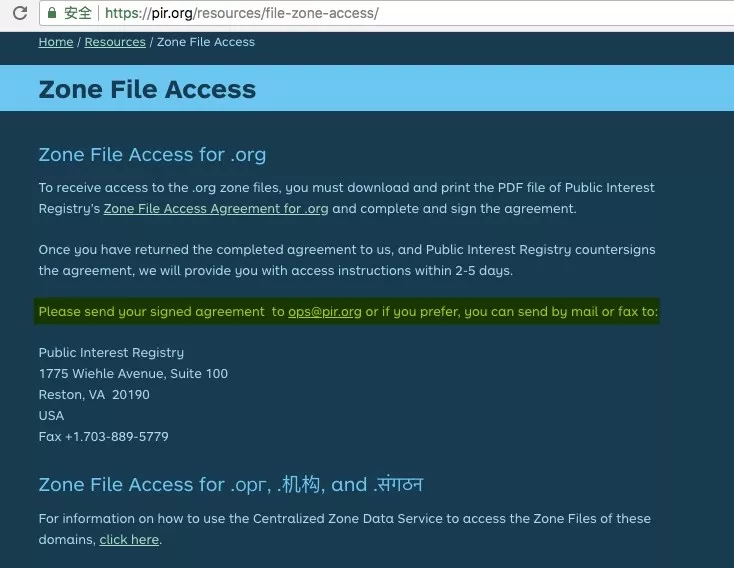
Task: Click the ops@pir.org email link
Action: [x=325, y=312]
